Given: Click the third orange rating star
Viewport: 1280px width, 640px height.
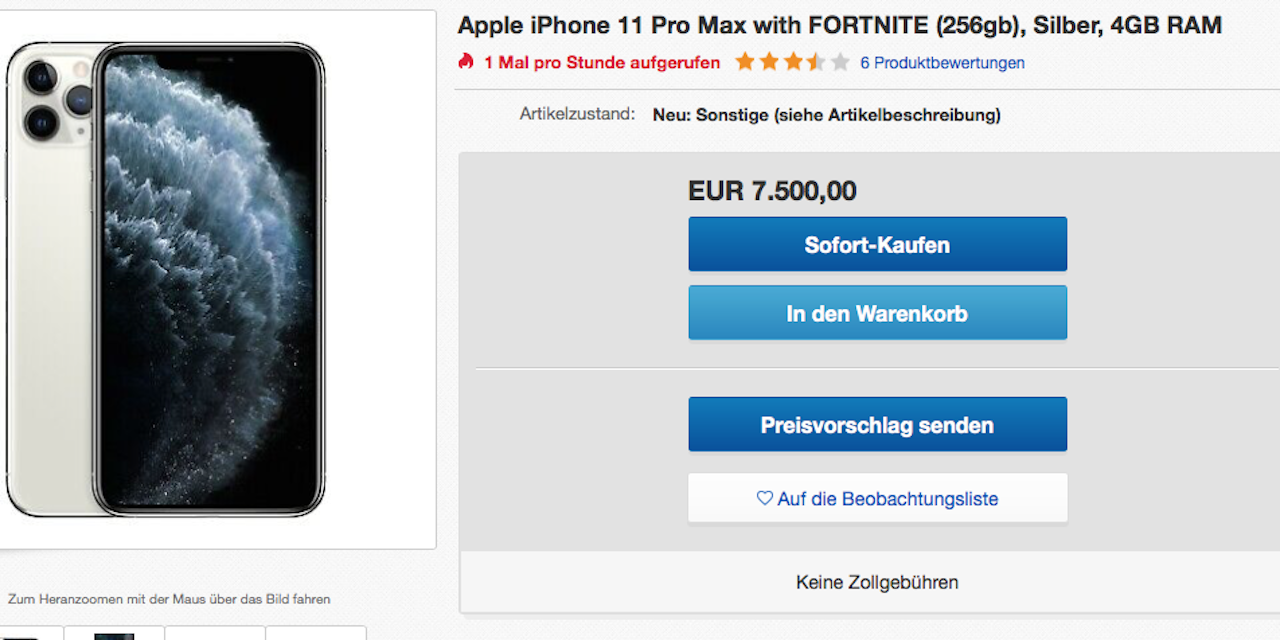Looking at the screenshot, I should [x=793, y=62].
